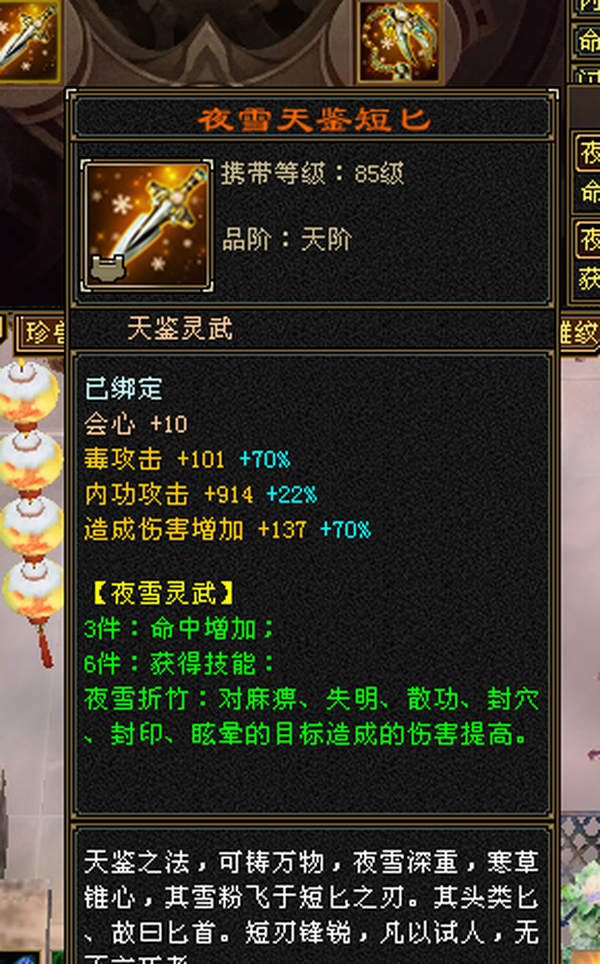Viewport: 600px width, 964px height.
Task: Select the jade ornament equipment slot at top
Action: 399,41
